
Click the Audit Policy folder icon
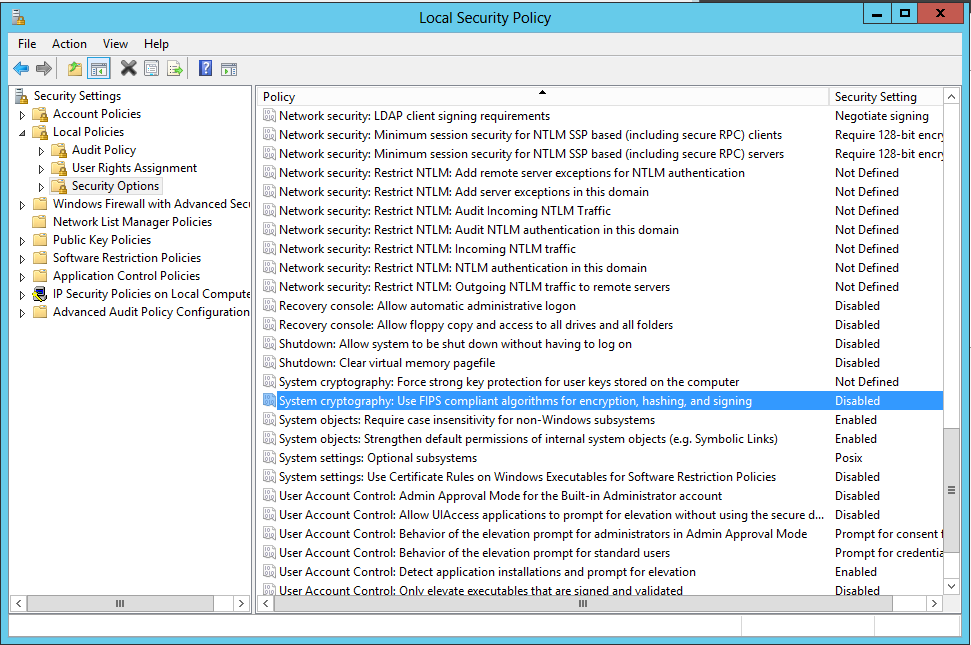coord(59,150)
